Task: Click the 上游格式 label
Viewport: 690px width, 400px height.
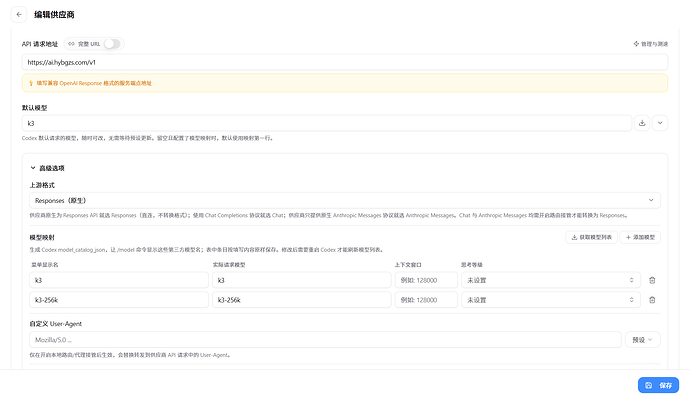Action: (42, 185)
